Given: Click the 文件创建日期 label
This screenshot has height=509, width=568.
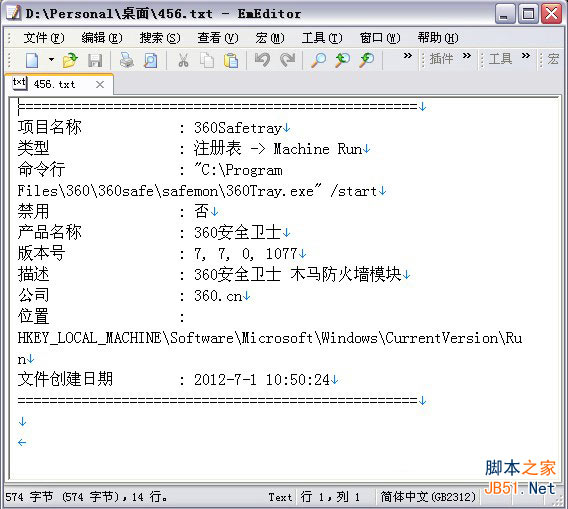Looking at the screenshot, I should [x=65, y=379].
